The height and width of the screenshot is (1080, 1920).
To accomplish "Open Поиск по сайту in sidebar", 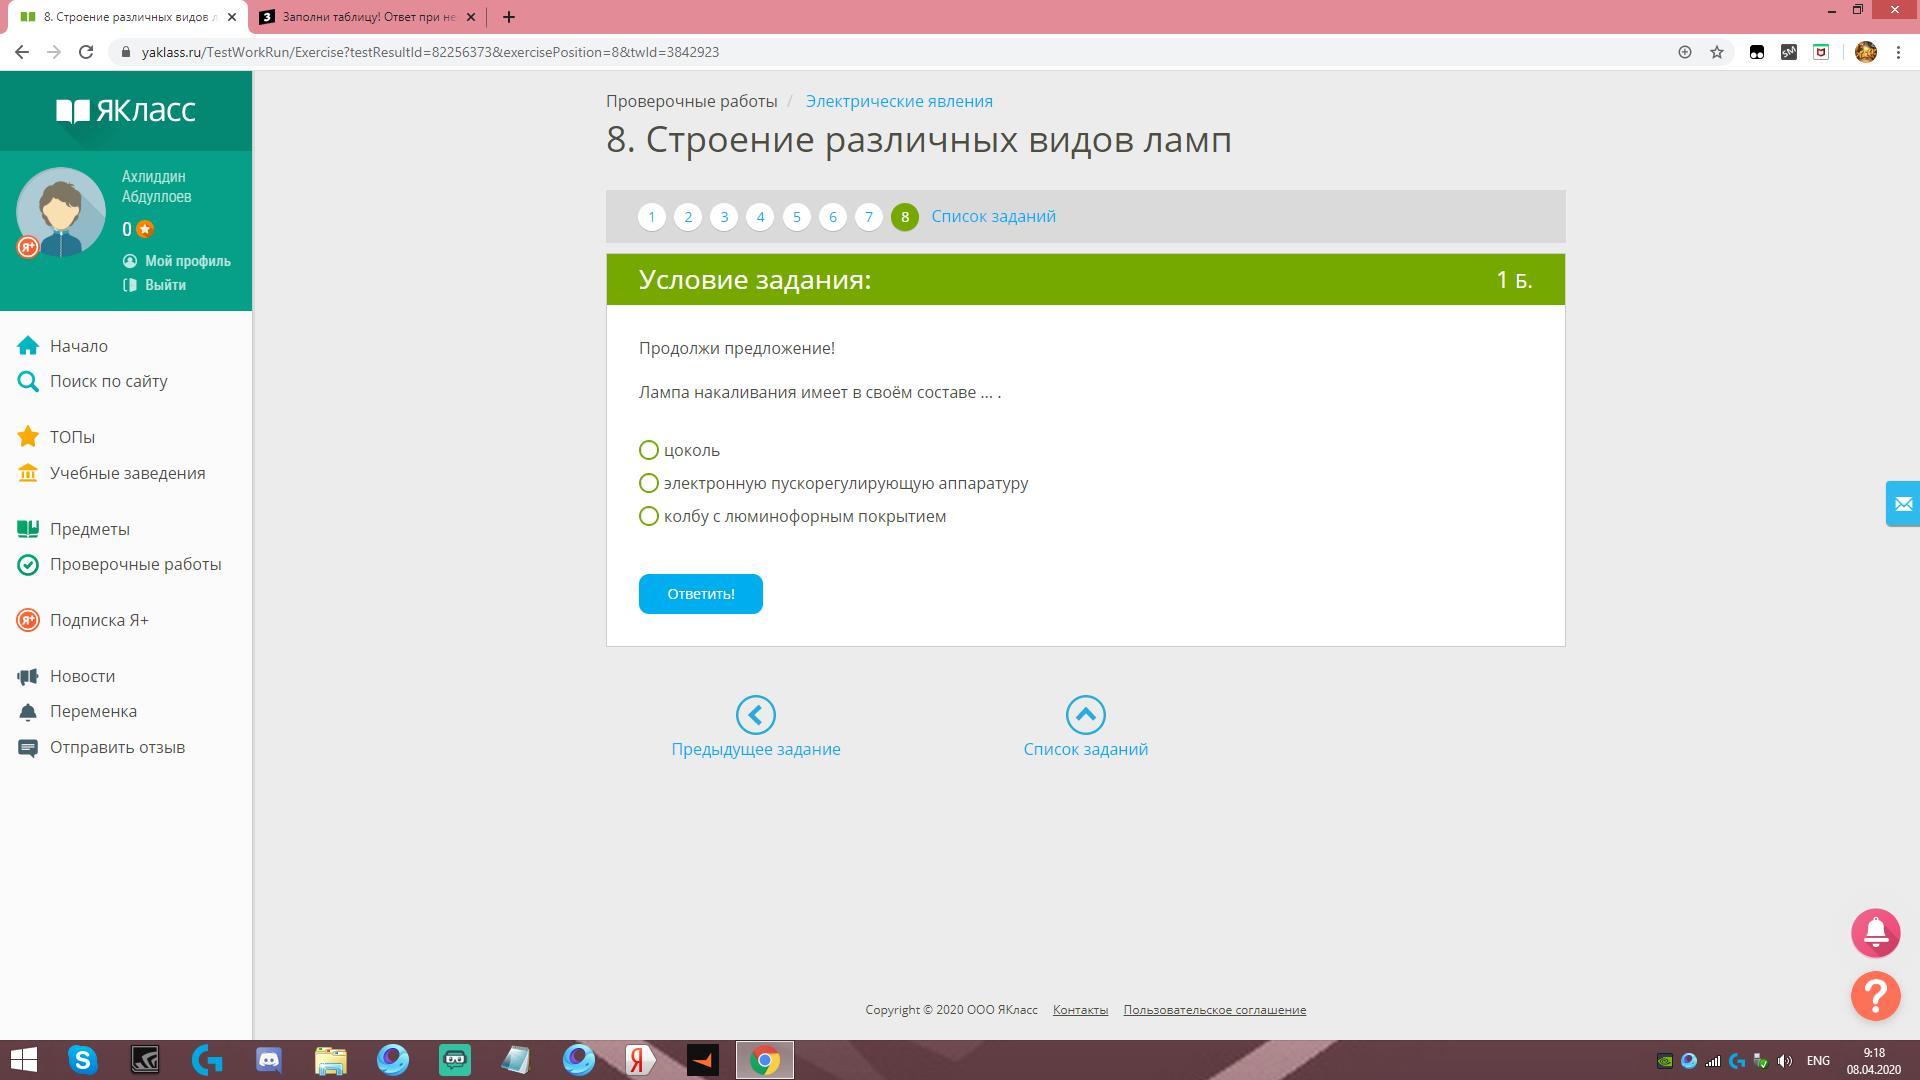I will [x=108, y=381].
